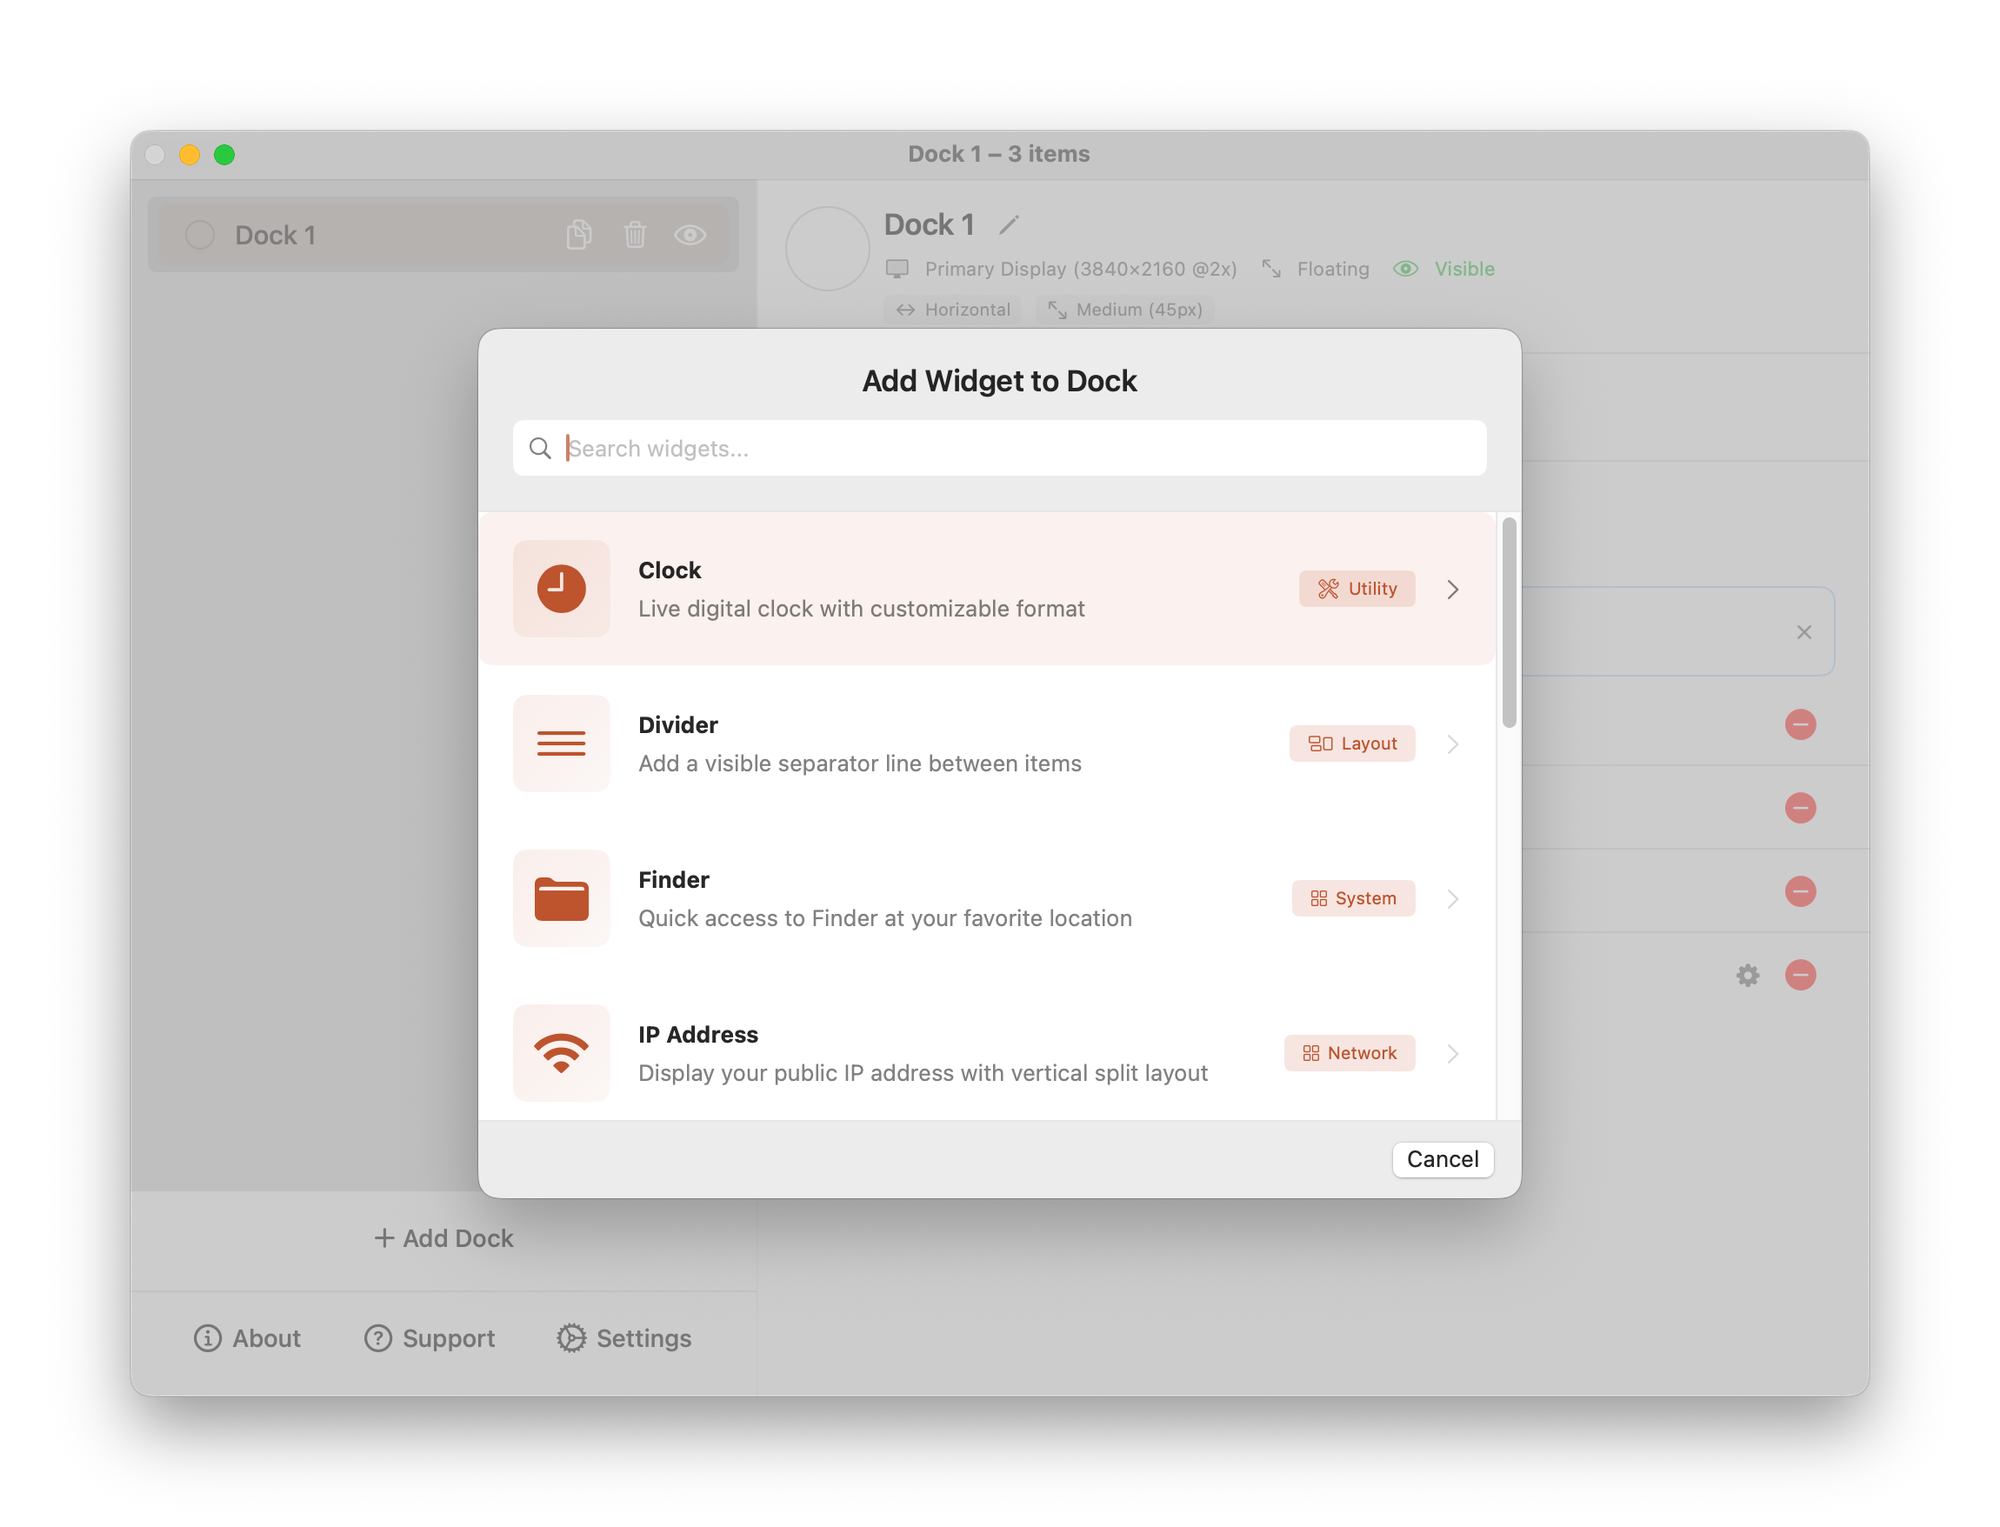Delete Dock 1 using trash icon
This screenshot has width=2000, height=1527.
click(635, 235)
